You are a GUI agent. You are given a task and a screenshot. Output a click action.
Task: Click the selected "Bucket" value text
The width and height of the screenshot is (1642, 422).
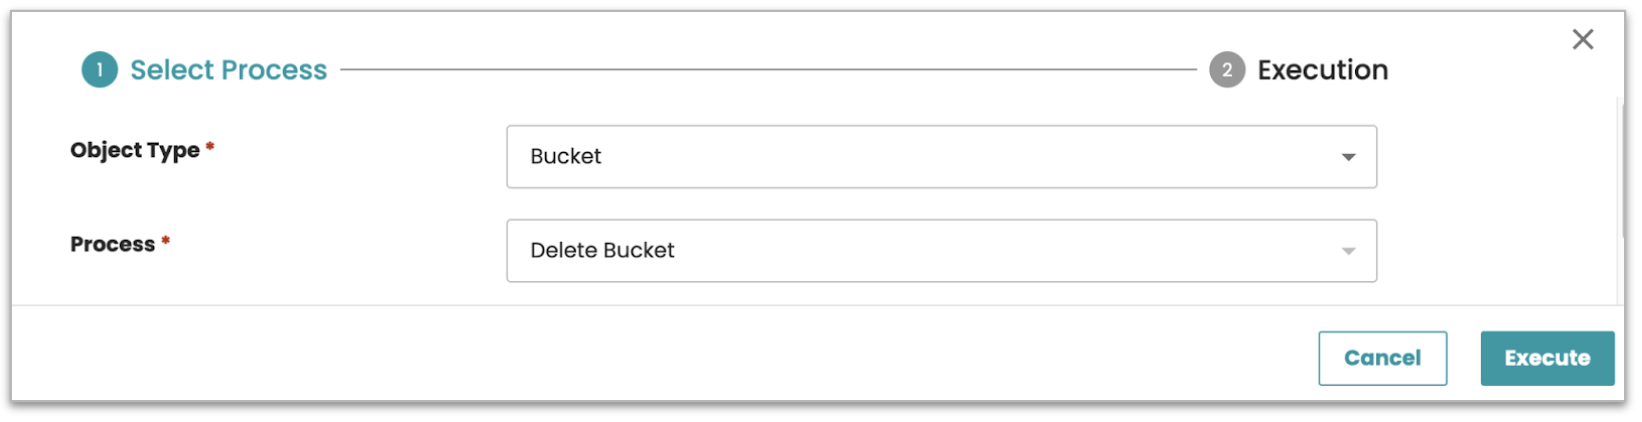click(566, 157)
